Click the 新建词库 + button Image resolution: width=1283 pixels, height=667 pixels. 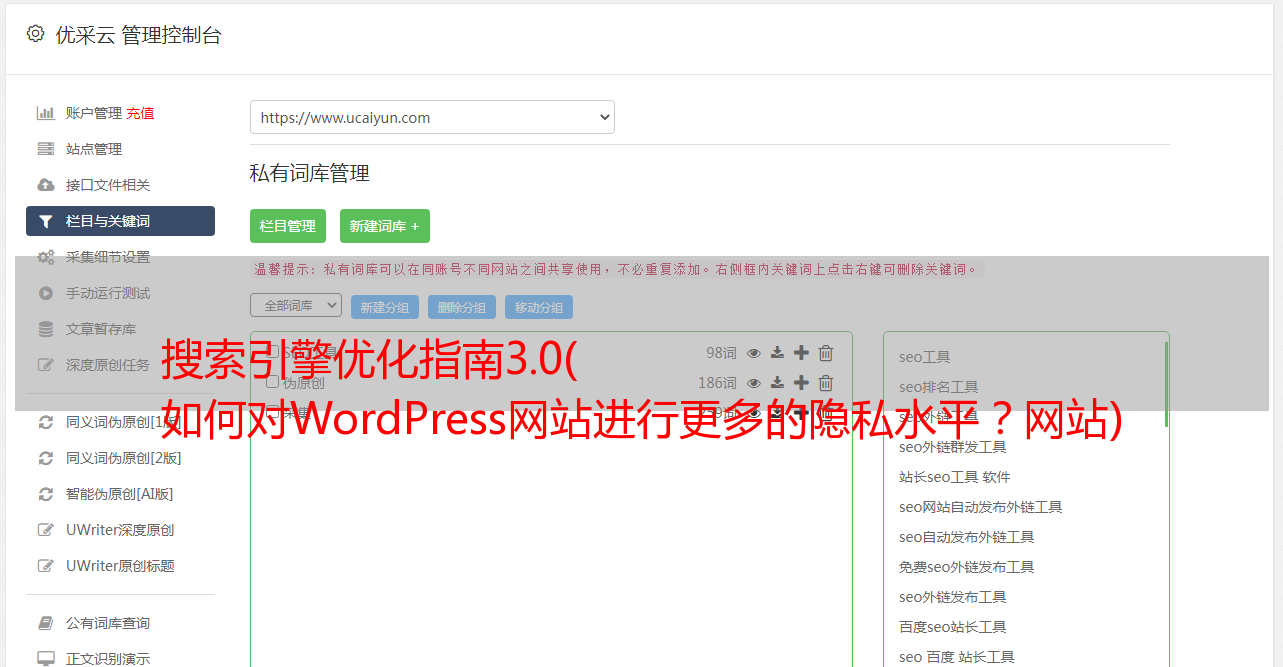coord(385,226)
